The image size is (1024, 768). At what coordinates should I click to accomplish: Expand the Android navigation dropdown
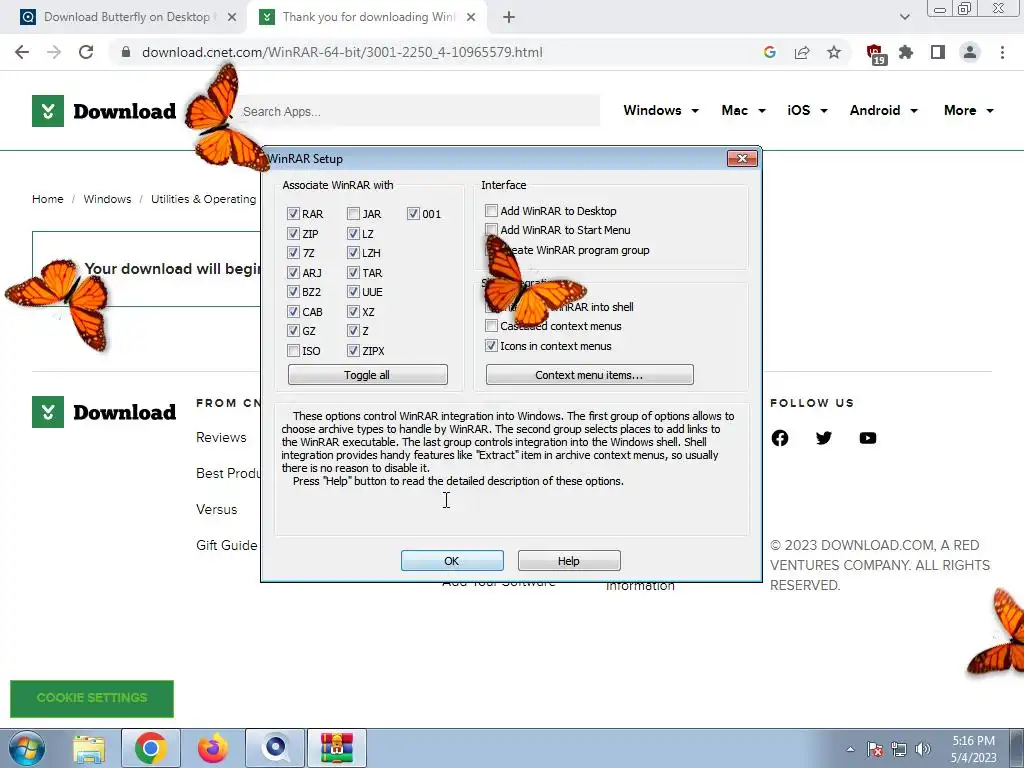[884, 110]
